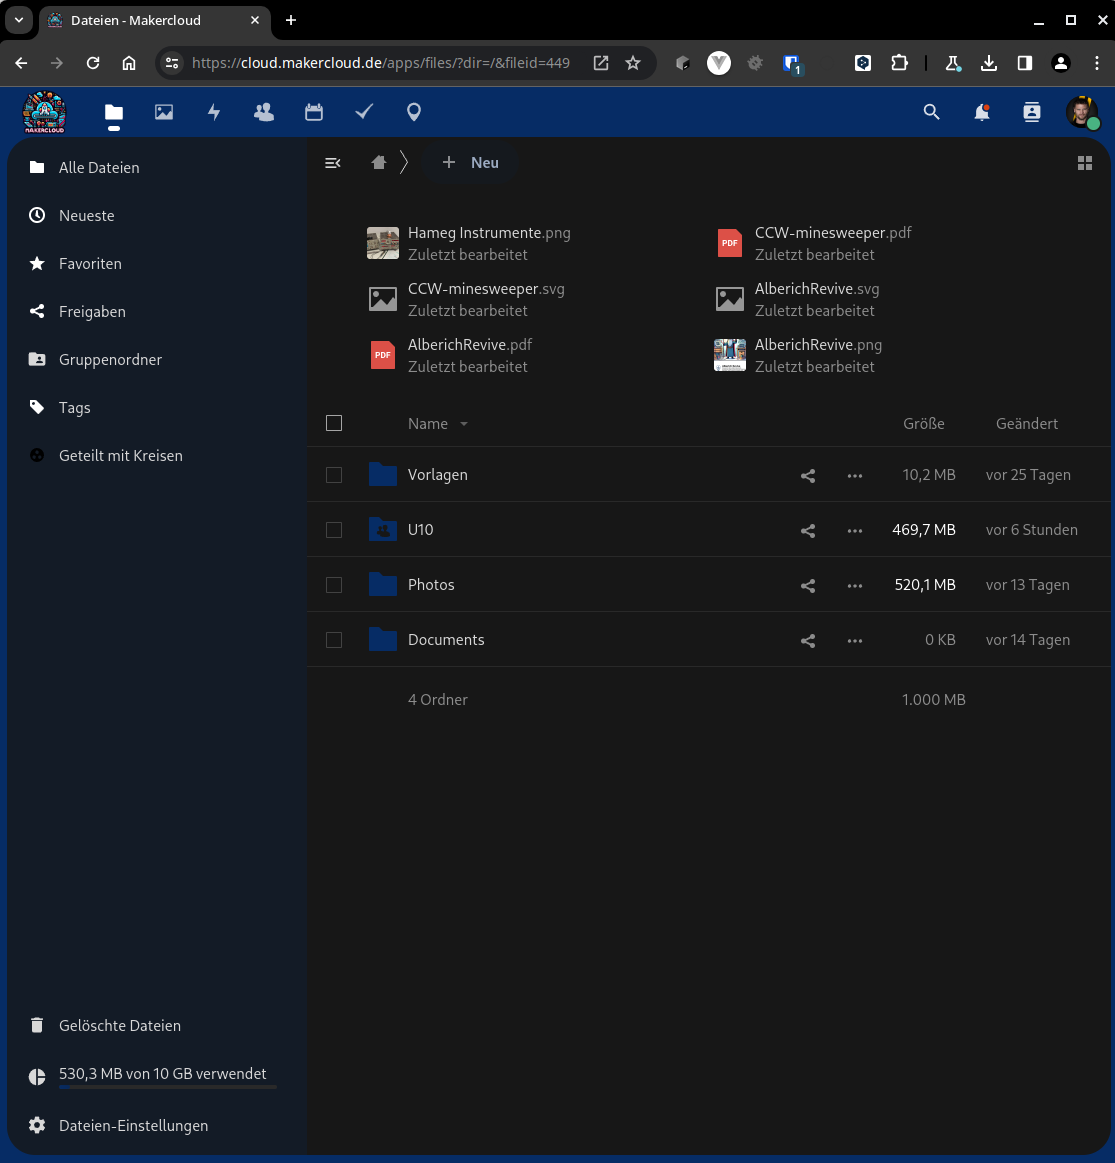Check the Vorlagen folder checkbox
The width and height of the screenshot is (1115, 1163).
[334, 475]
